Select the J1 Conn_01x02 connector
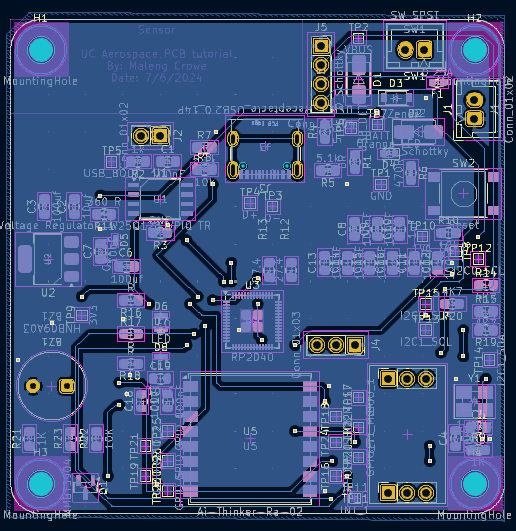516x531 pixels. tap(475, 109)
